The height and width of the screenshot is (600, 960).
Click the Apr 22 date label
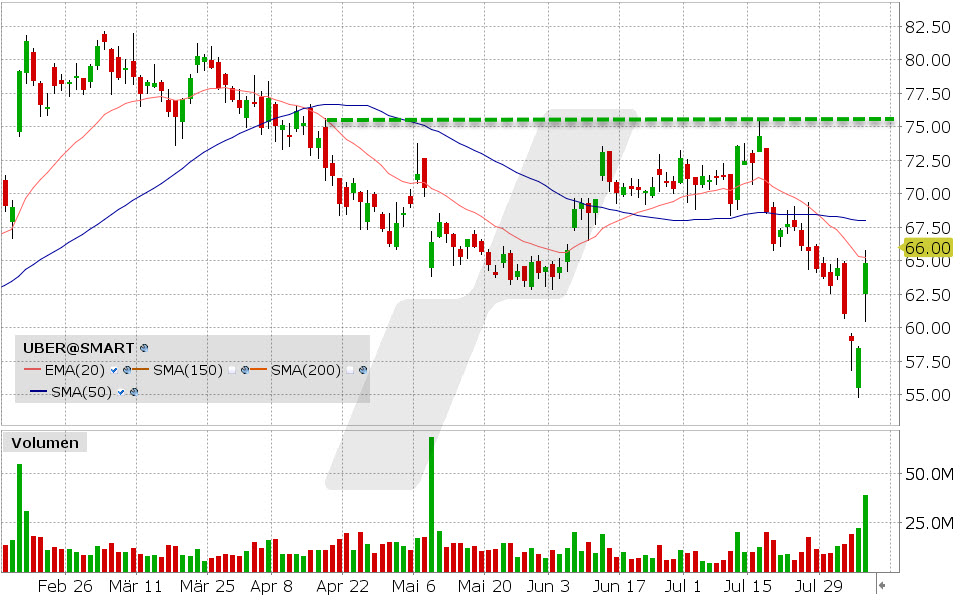[343, 586]
